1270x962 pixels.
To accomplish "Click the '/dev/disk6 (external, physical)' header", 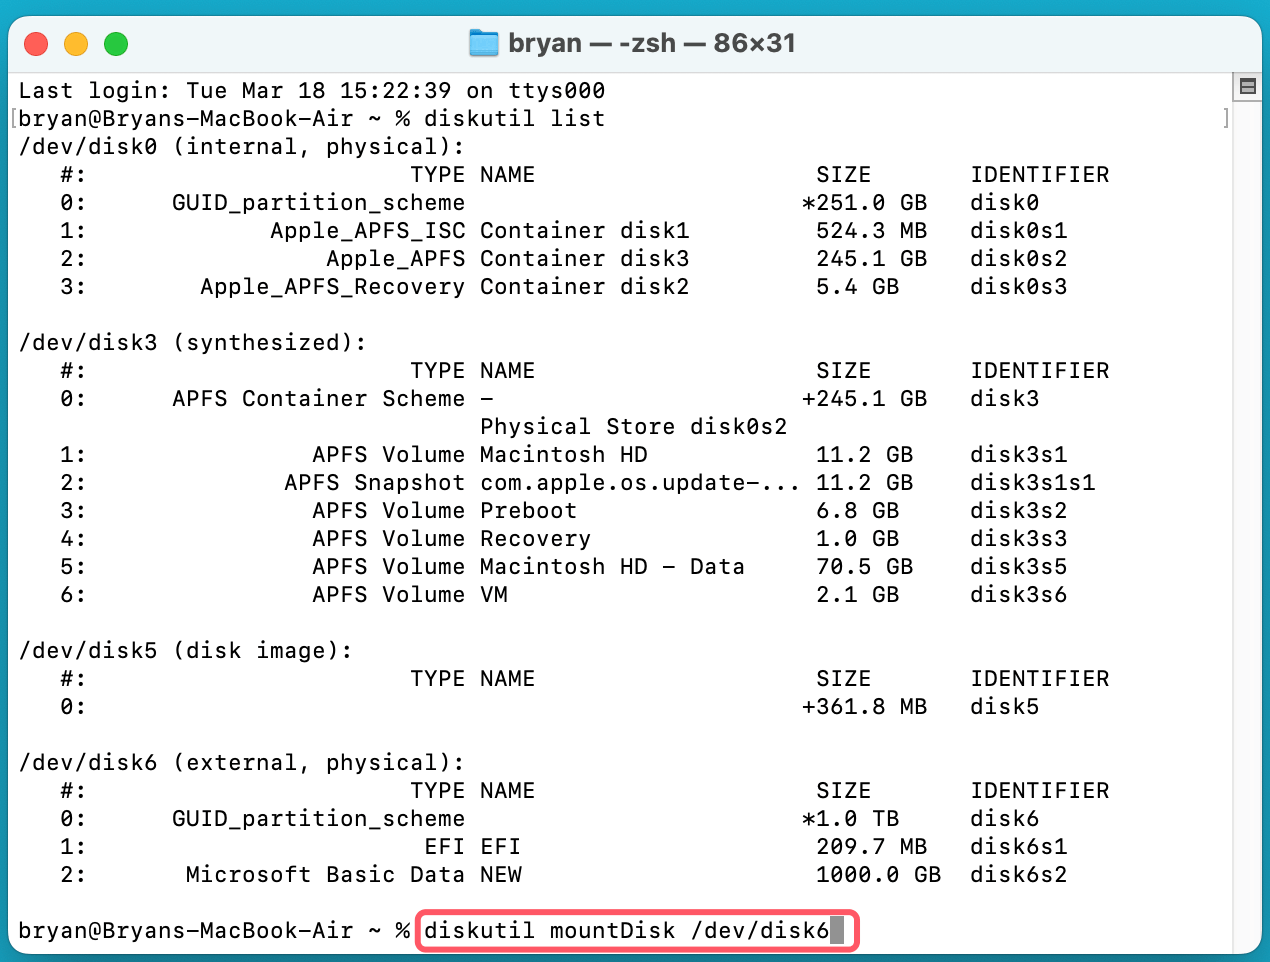I will tap(242, 763).
